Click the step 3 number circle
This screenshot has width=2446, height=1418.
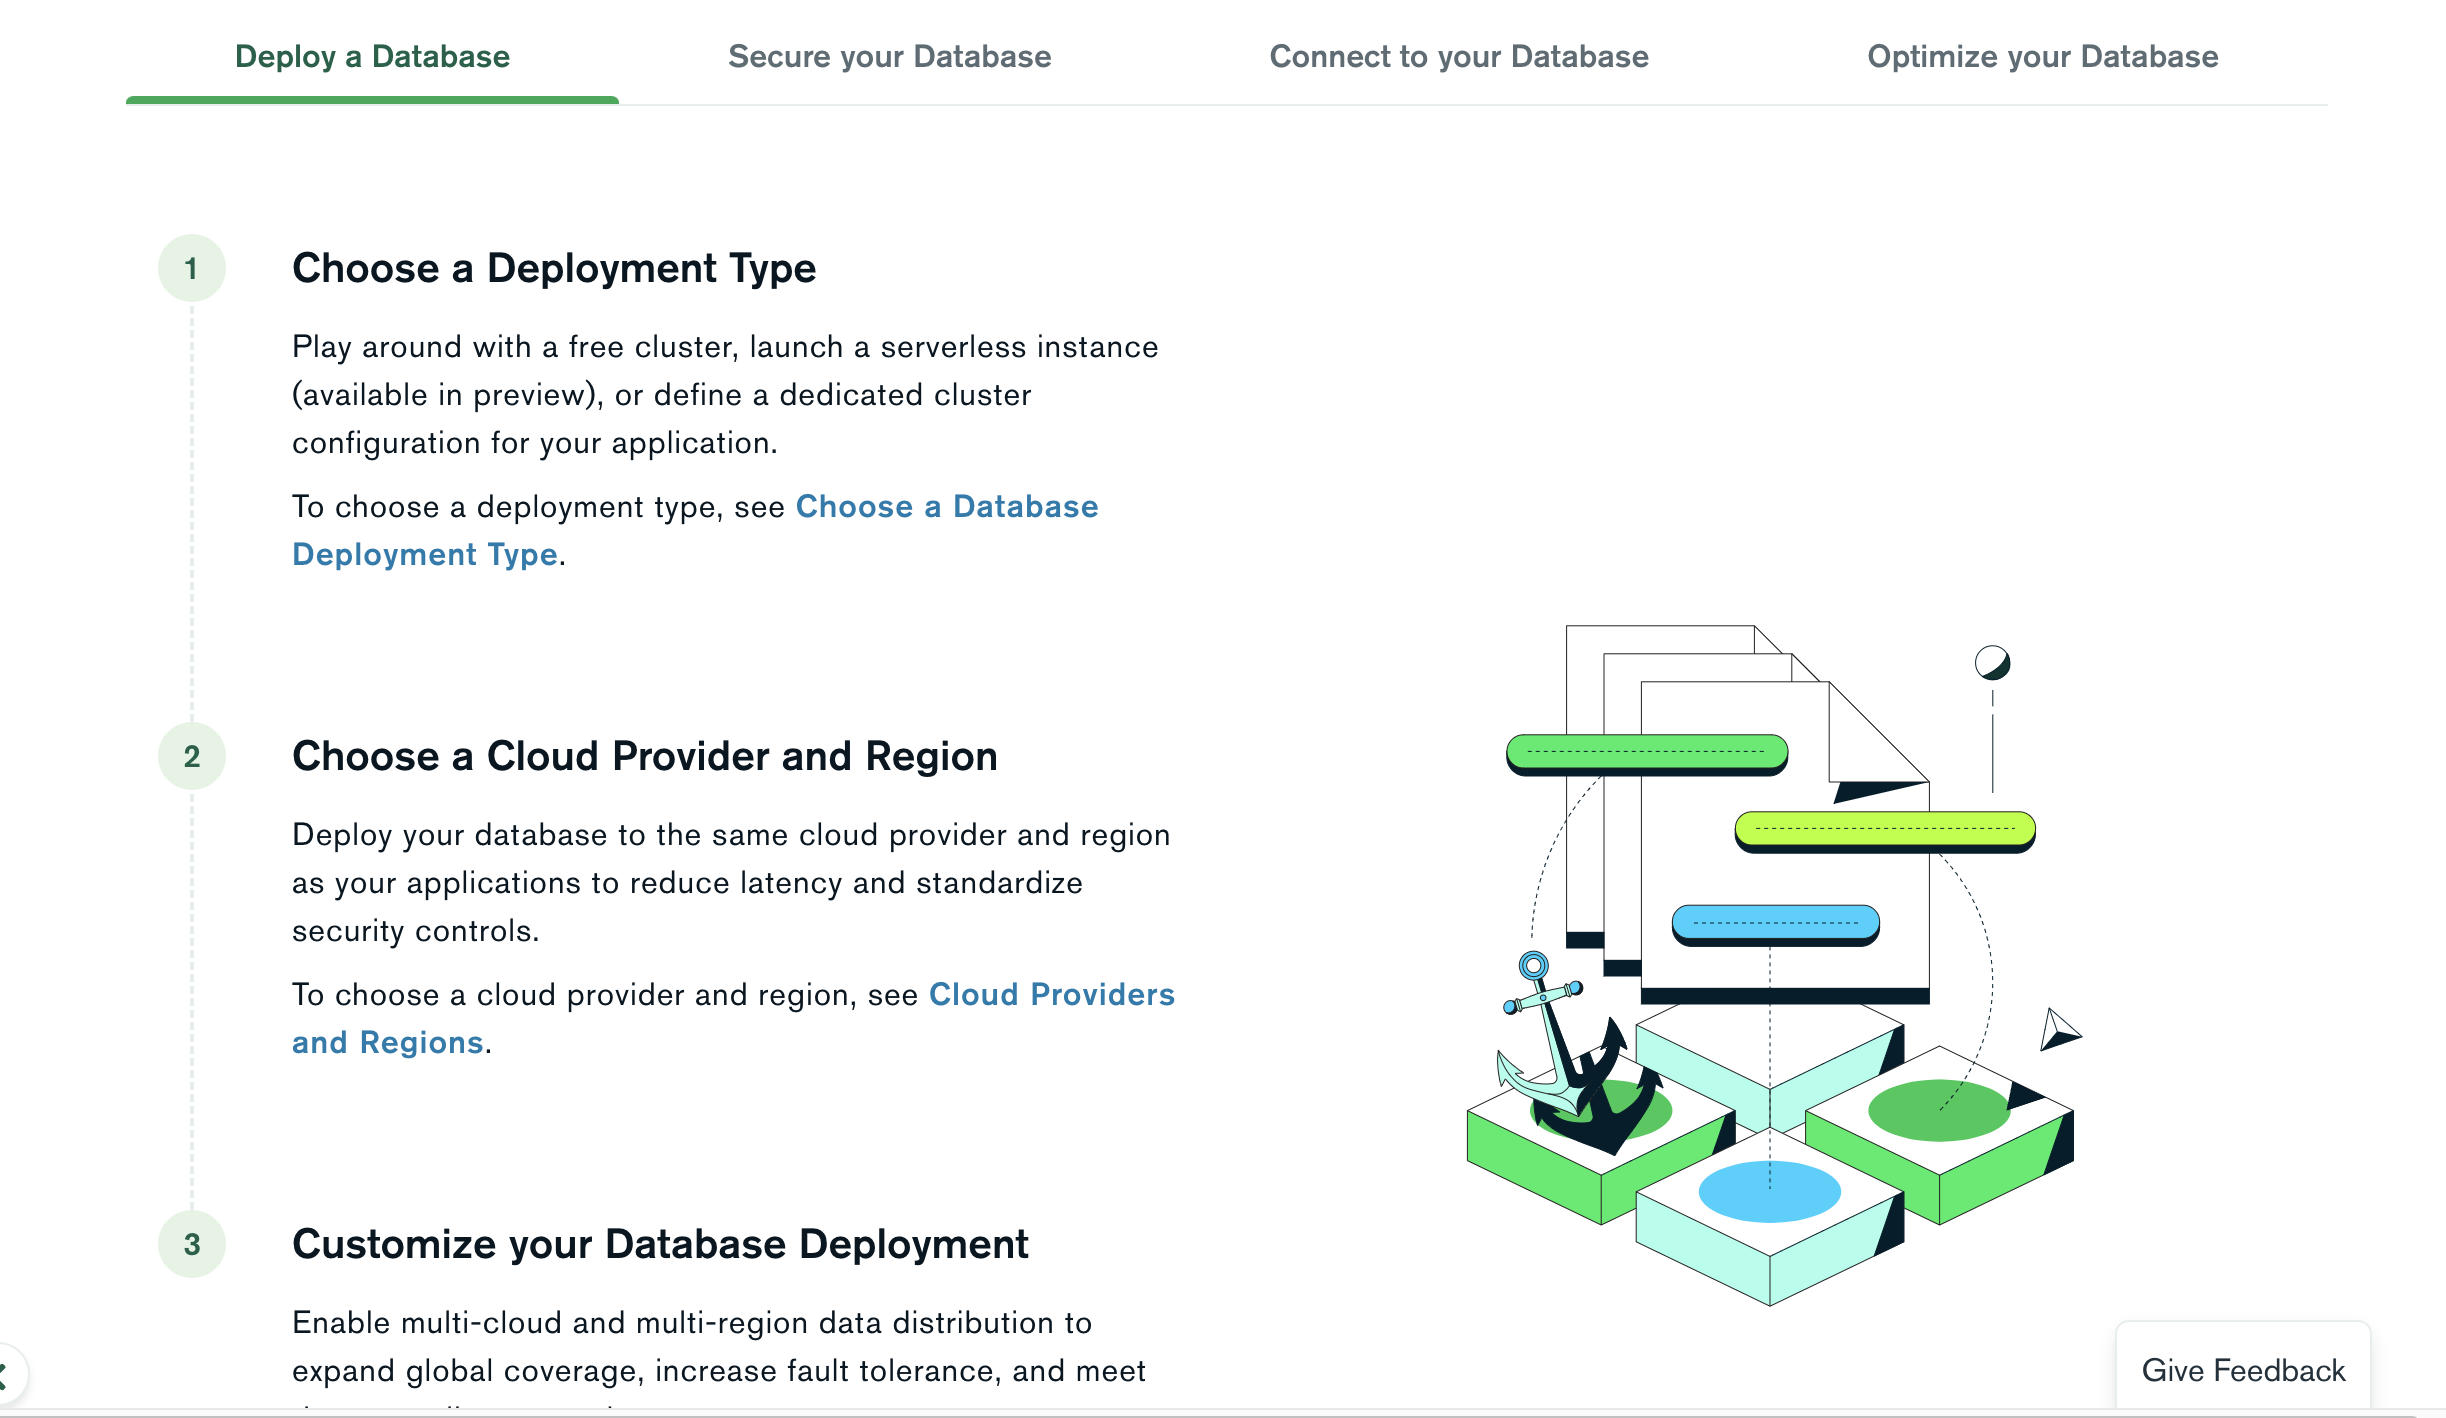point(192,1244)
